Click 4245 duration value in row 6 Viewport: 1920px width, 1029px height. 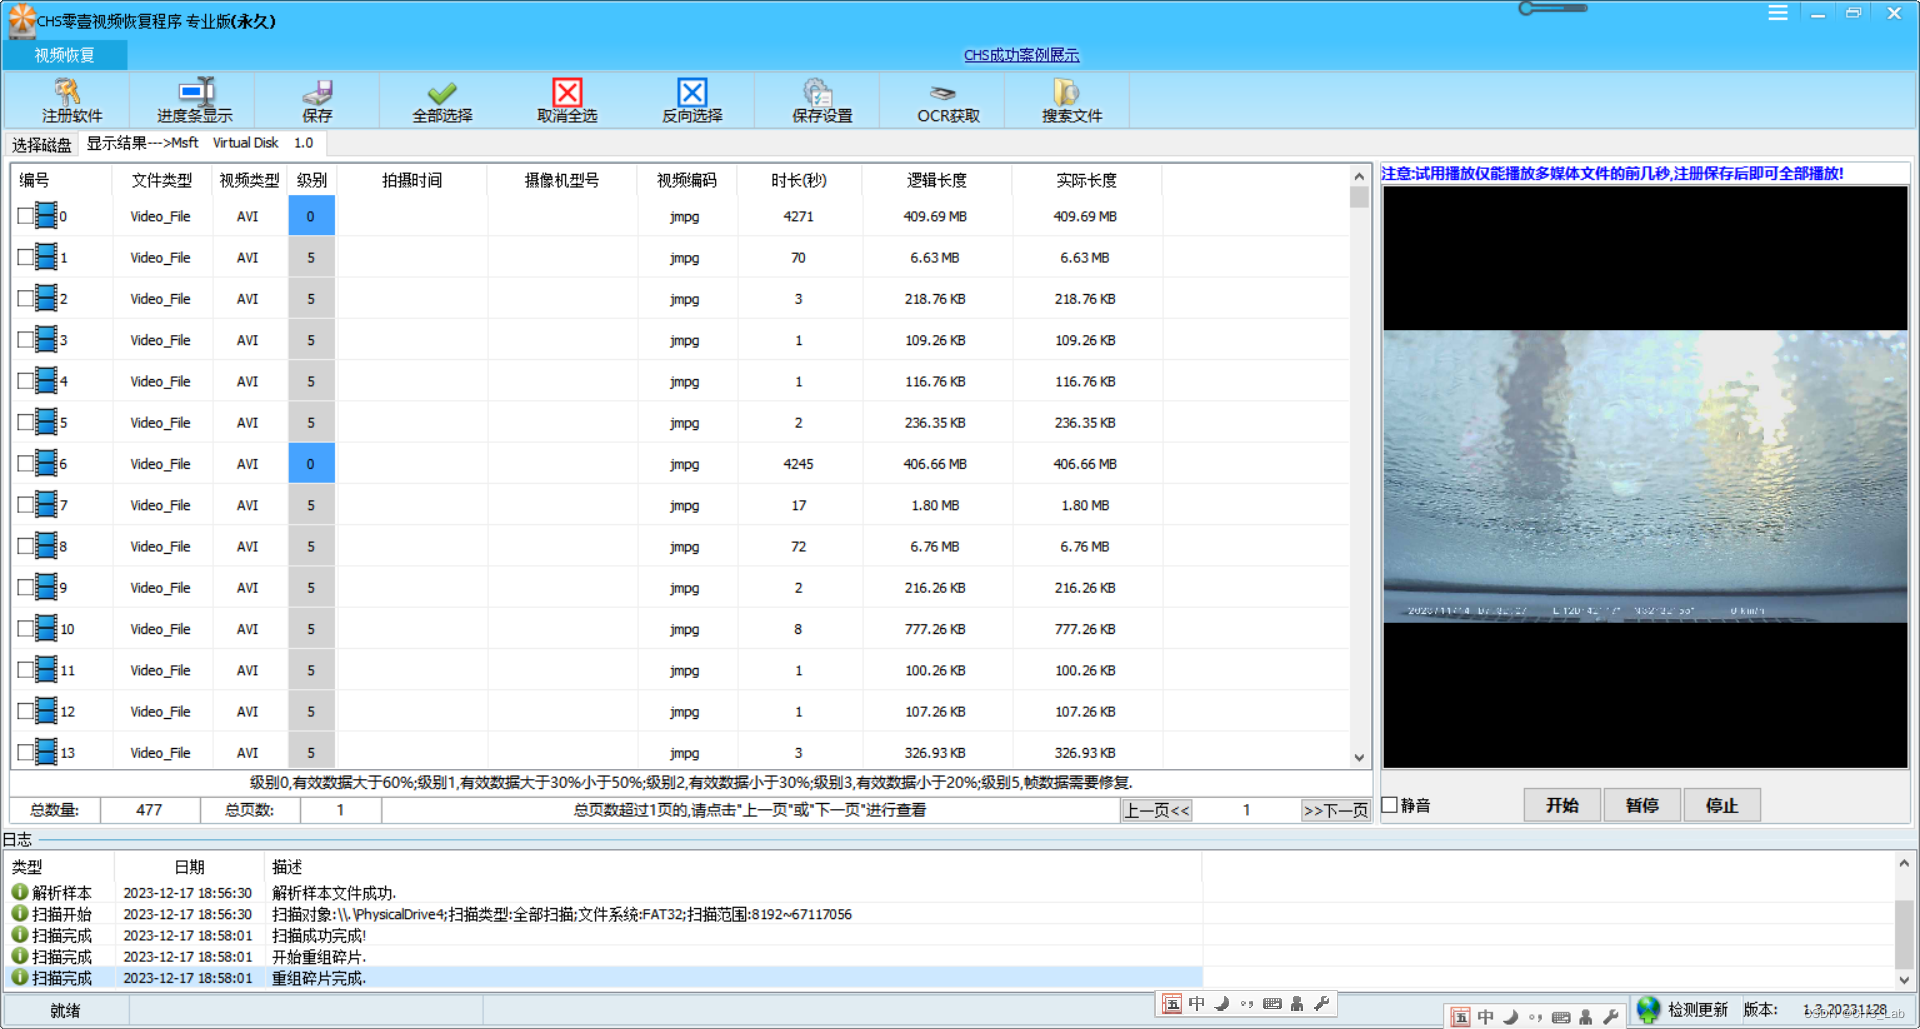(x=798, y=464)
